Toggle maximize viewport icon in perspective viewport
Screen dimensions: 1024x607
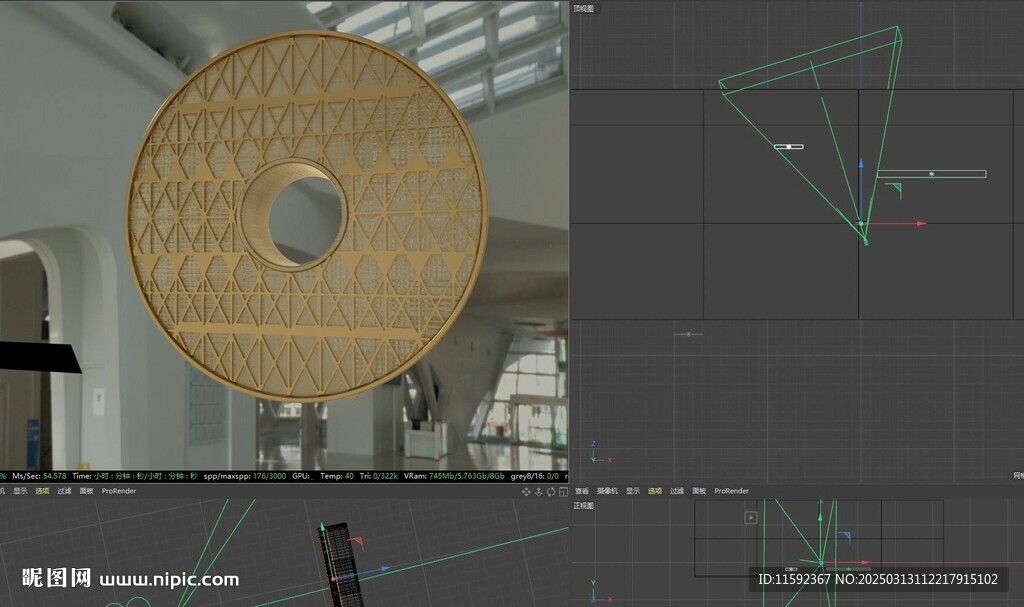(x=563, y=491)
